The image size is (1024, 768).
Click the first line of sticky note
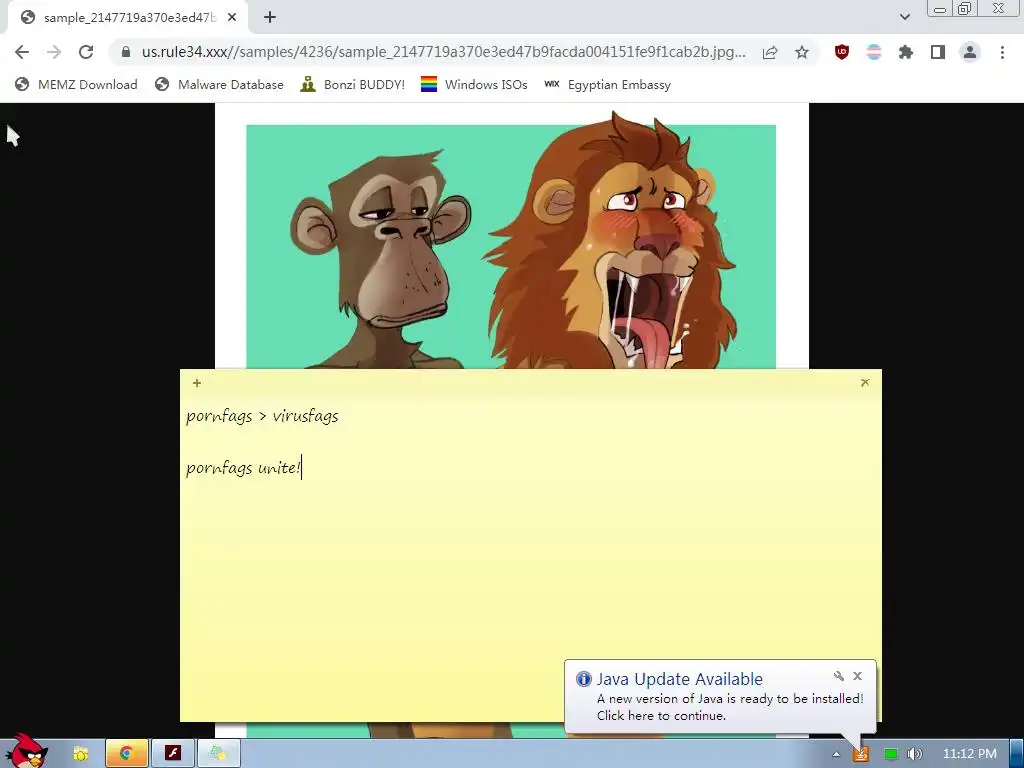262,416
